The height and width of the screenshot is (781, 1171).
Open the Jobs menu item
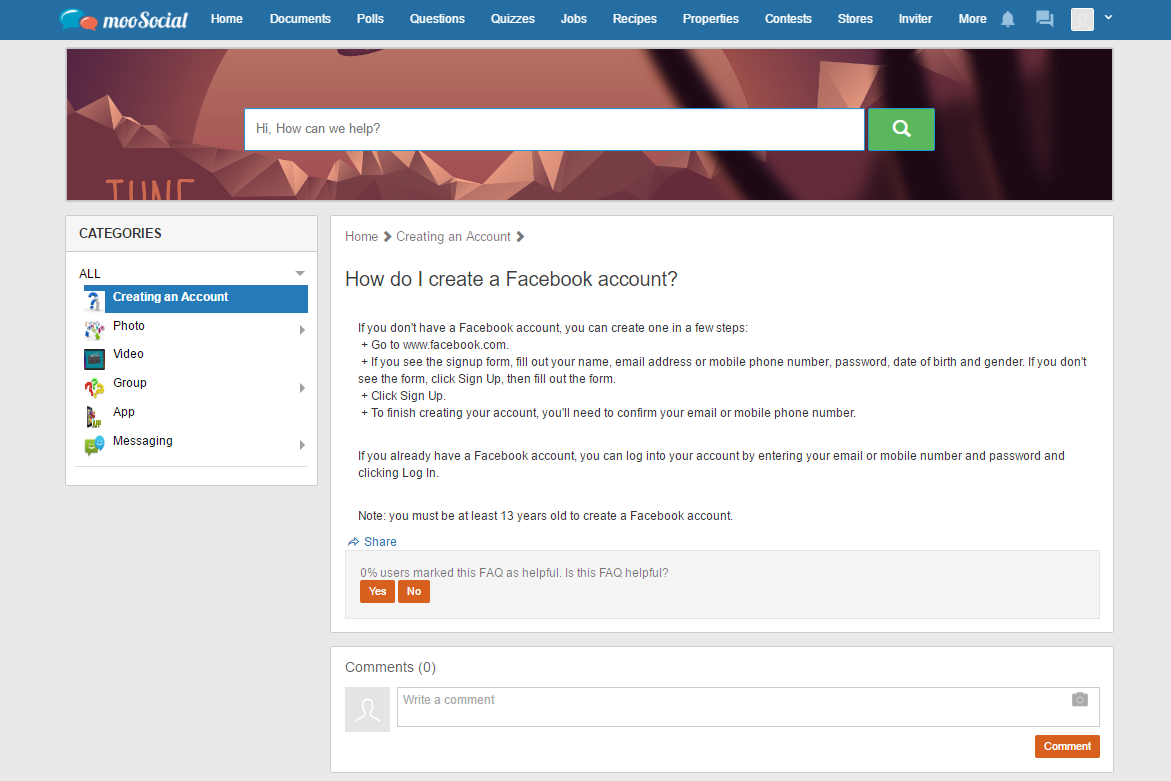tap(574, 19)
